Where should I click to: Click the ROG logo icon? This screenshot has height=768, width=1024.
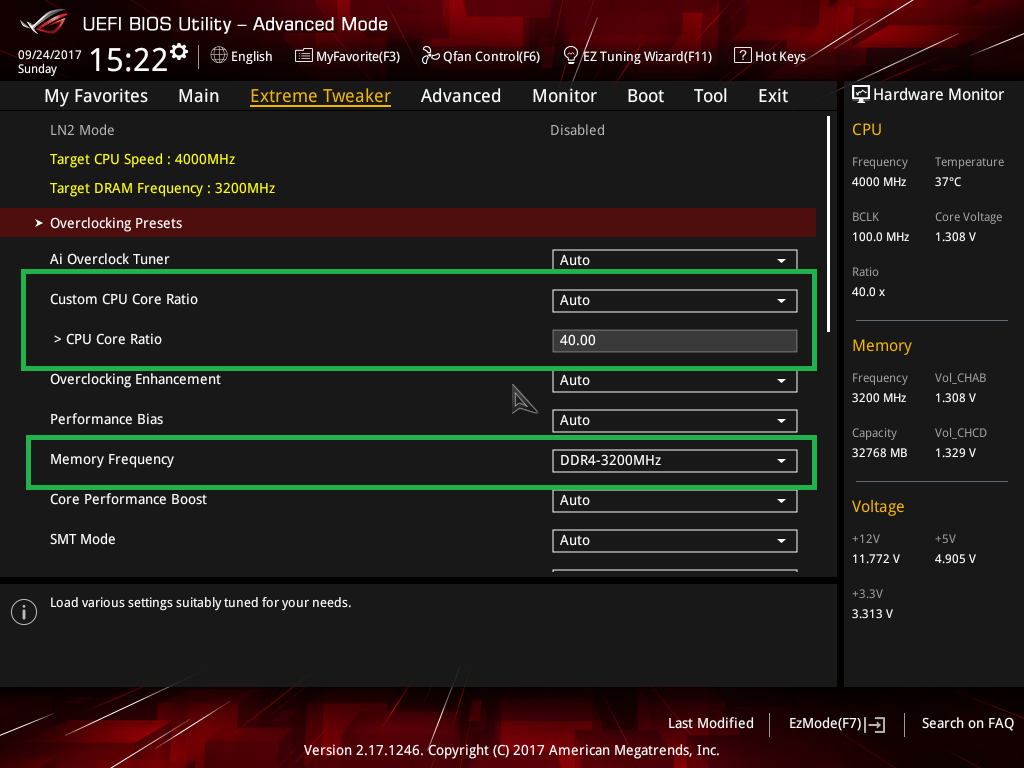[x=44, y=22]
